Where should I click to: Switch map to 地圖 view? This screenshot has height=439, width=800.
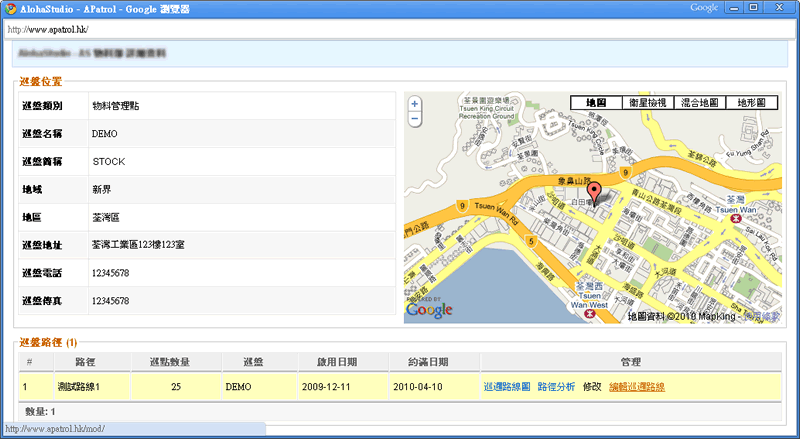pyautogui.click(x=596, y=103)
